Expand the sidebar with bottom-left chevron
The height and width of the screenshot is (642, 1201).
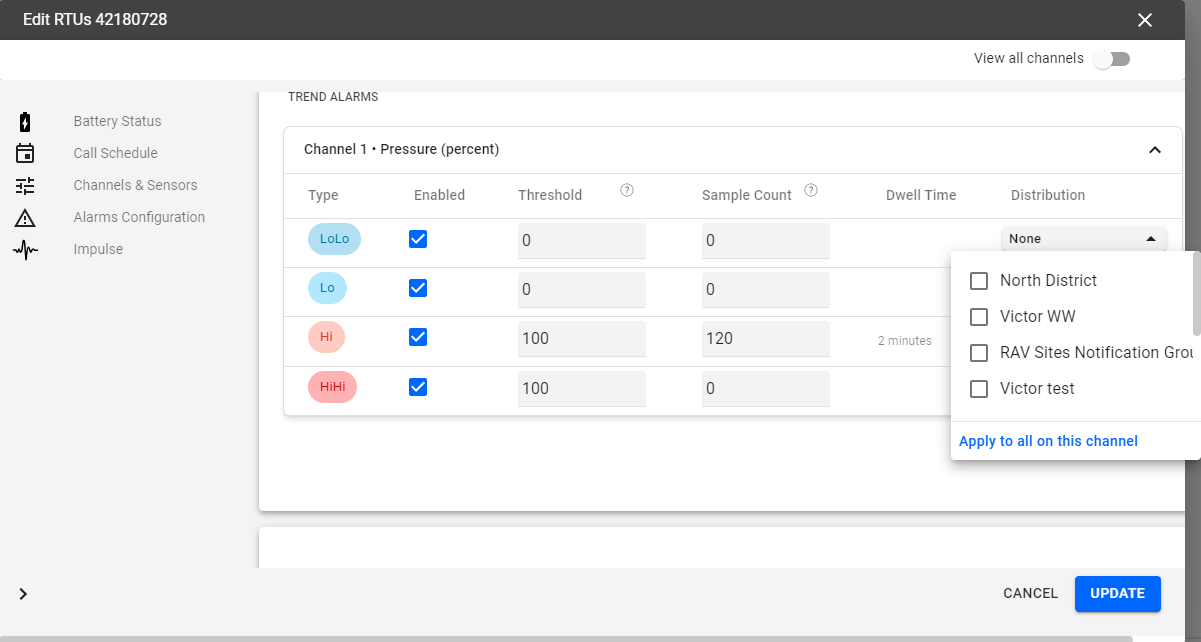pyautogui.click(x=23, y=594)
